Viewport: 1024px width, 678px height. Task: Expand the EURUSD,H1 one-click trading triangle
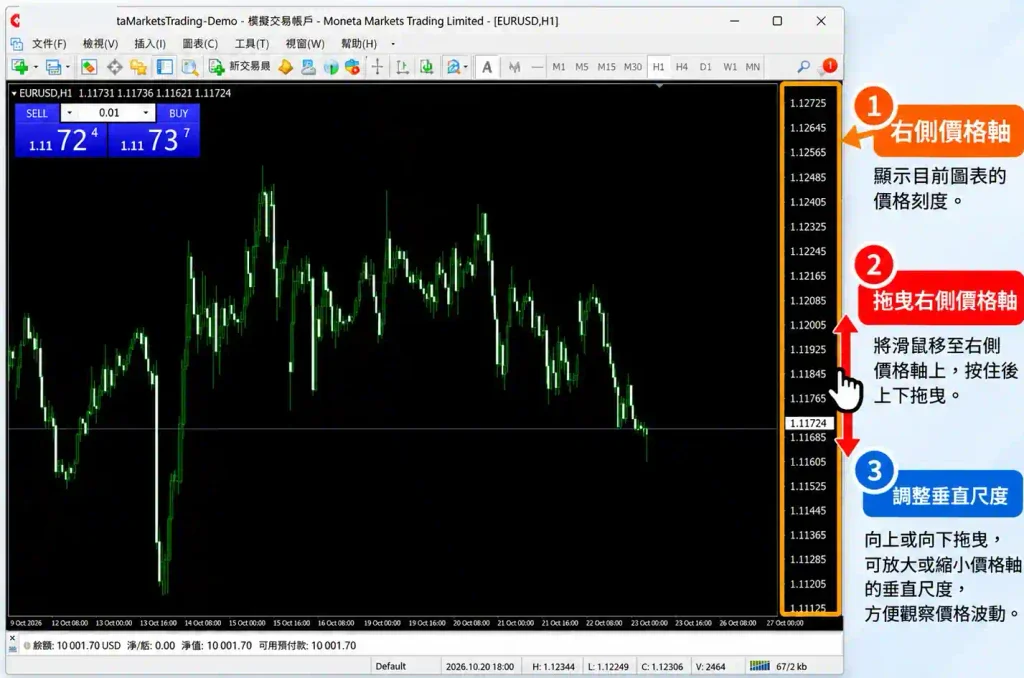pos(14,93)
